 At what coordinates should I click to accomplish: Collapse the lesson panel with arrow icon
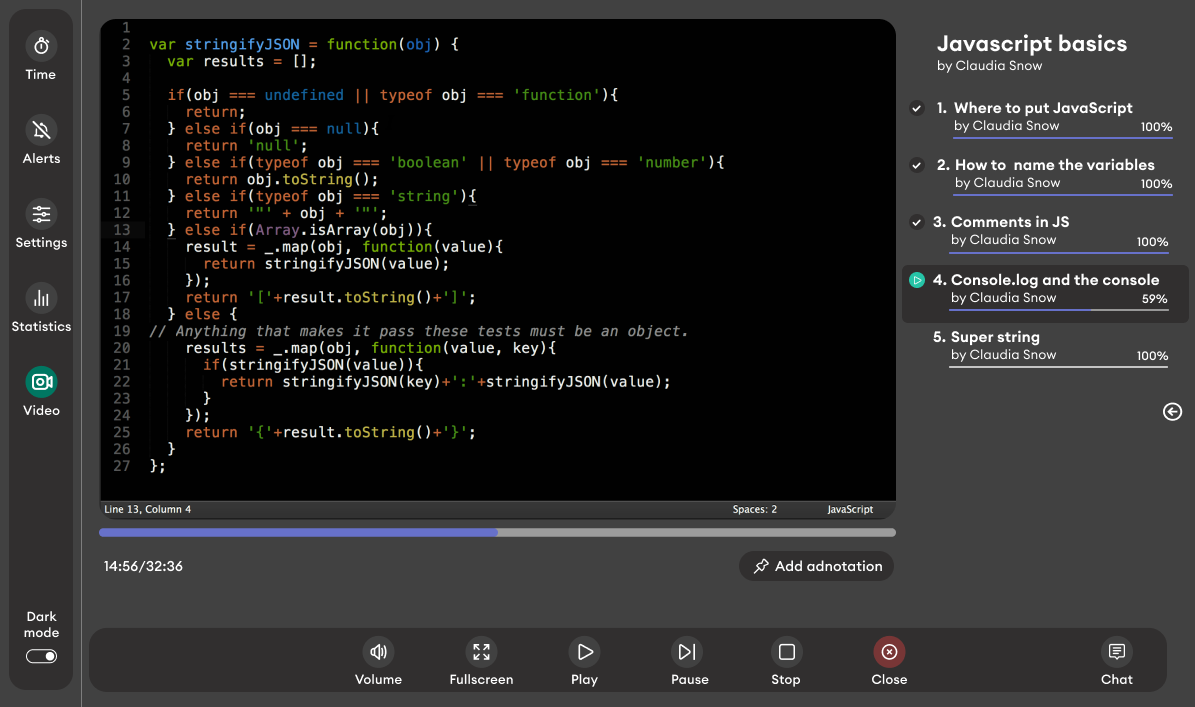point(1173,412)
